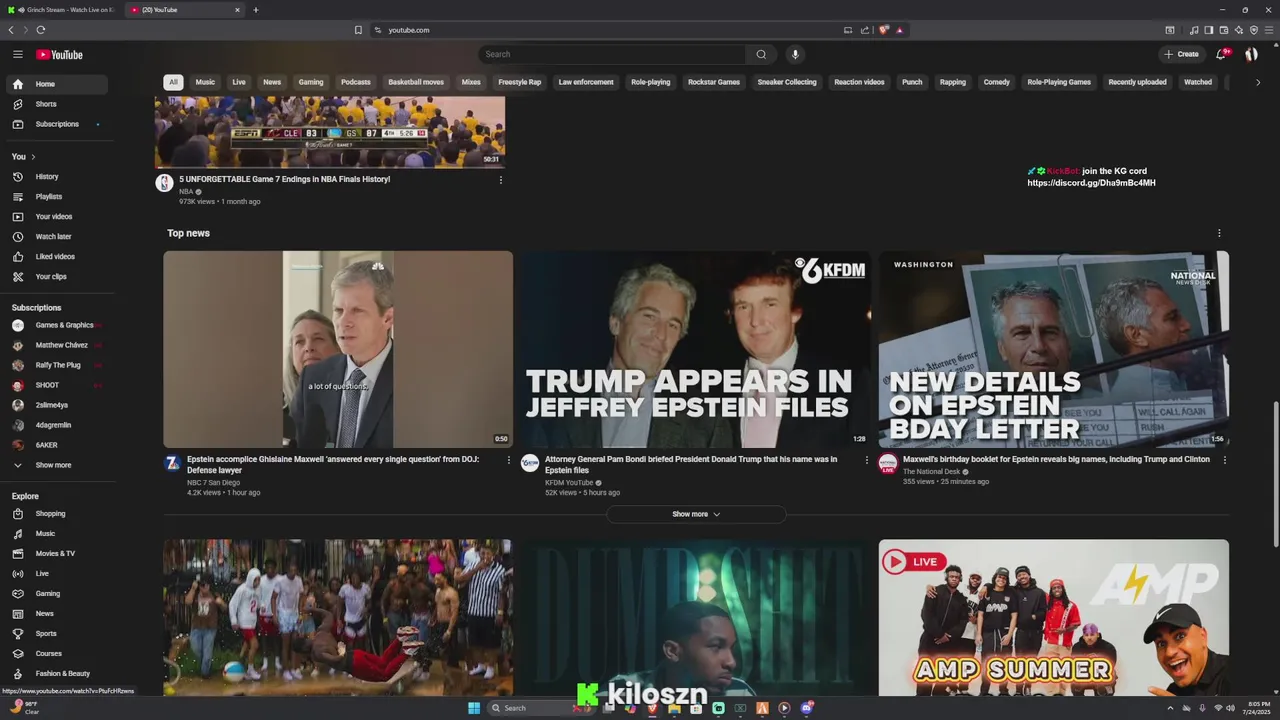
Task: Open the account avatar menu
Action: 1251,54
